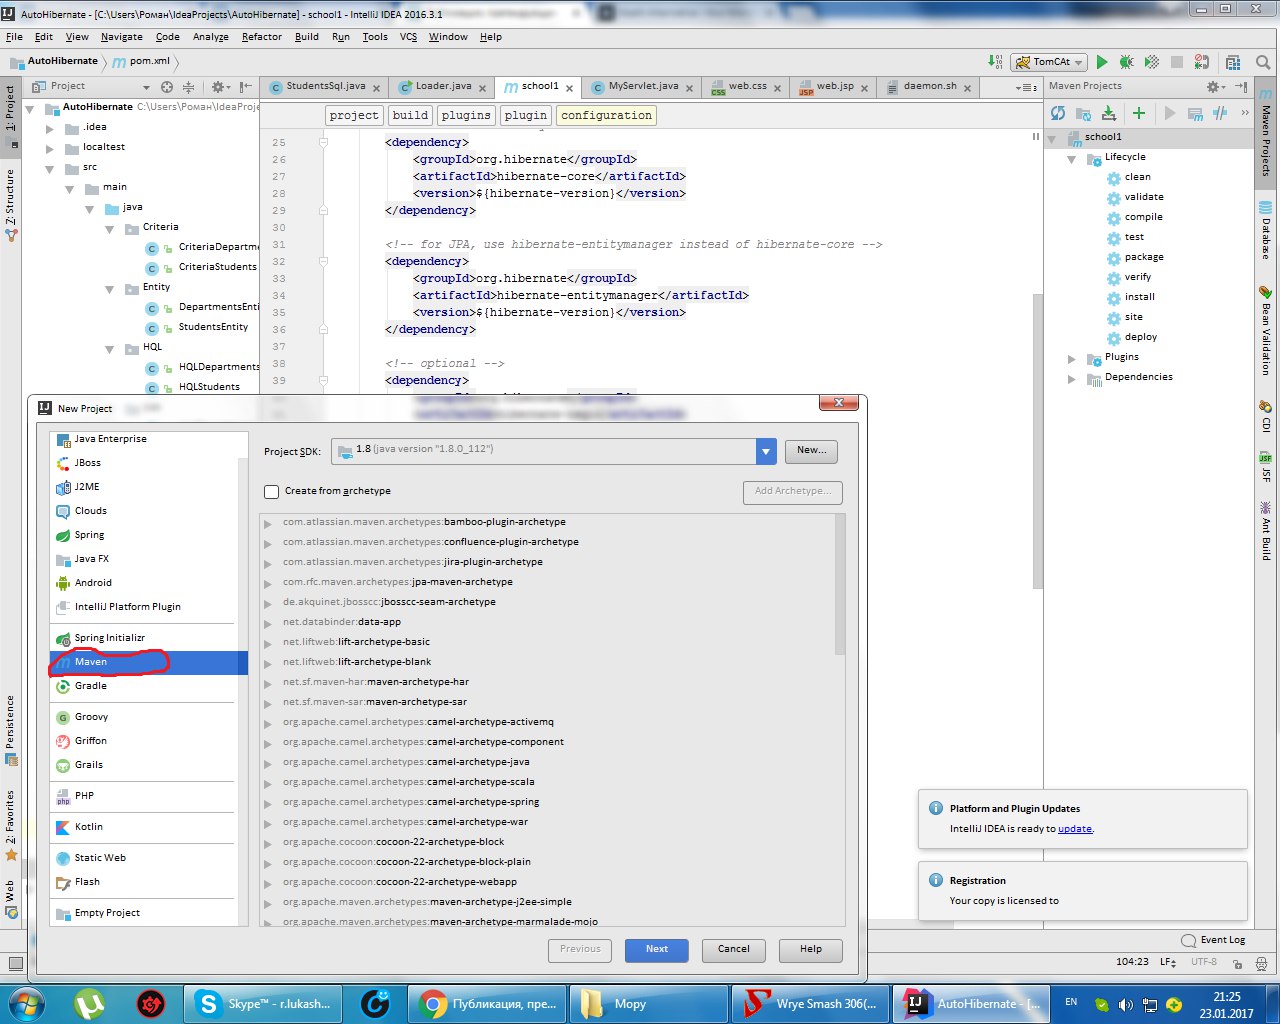Click the EN language indicator in system tray
Image resolution: width=1280 pixels, height=1024 pixels.
tap(1071, 1002)
